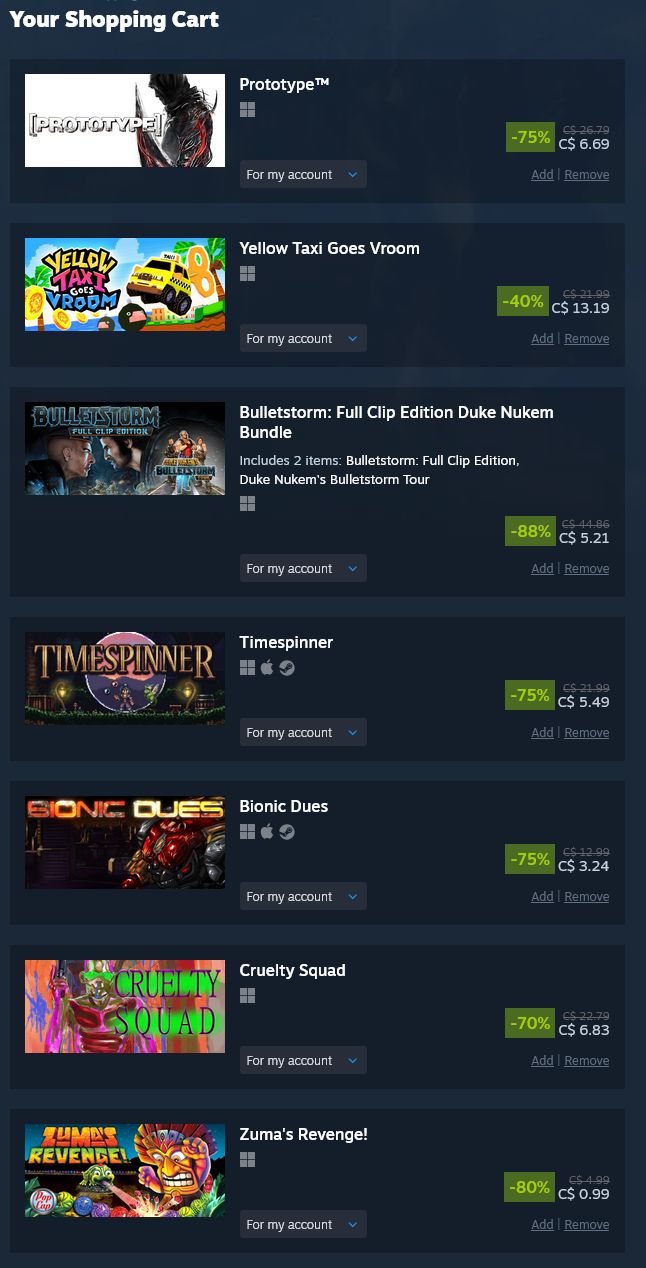The width and height of the screenshot is (646, 1268).
Task: Click Add link for Bionic Dues
Action: click(542, 897)
